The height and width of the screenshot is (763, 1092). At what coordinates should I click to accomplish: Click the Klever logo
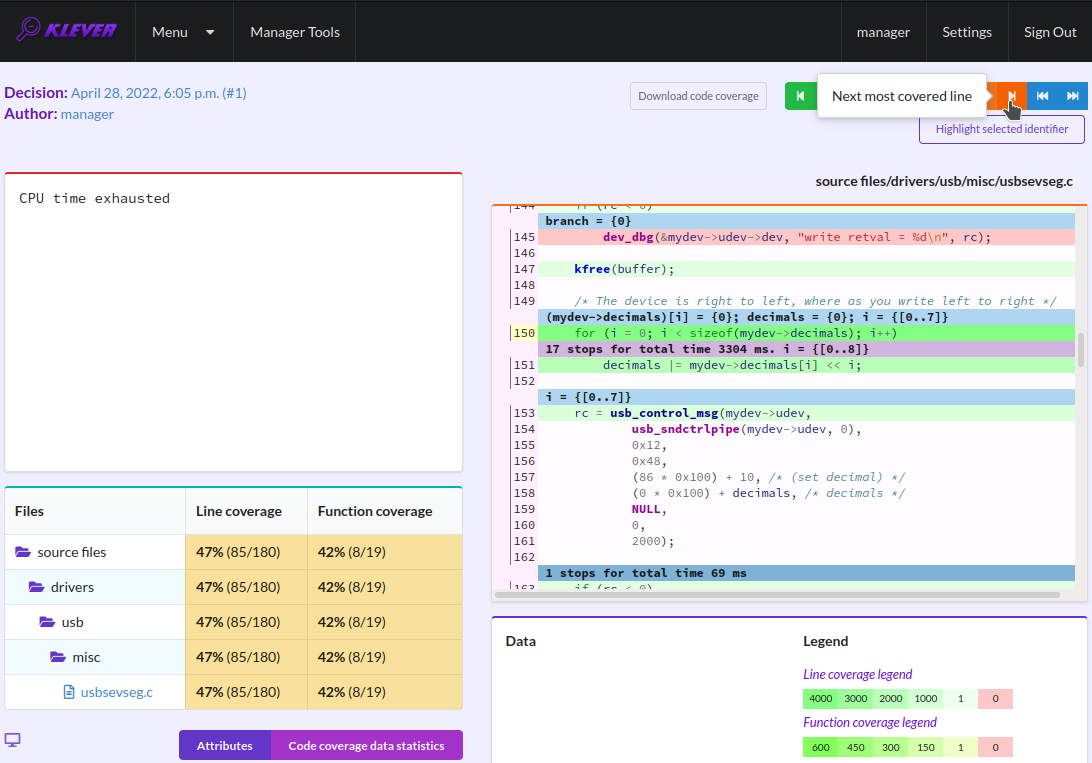click(x=67, y=30)
